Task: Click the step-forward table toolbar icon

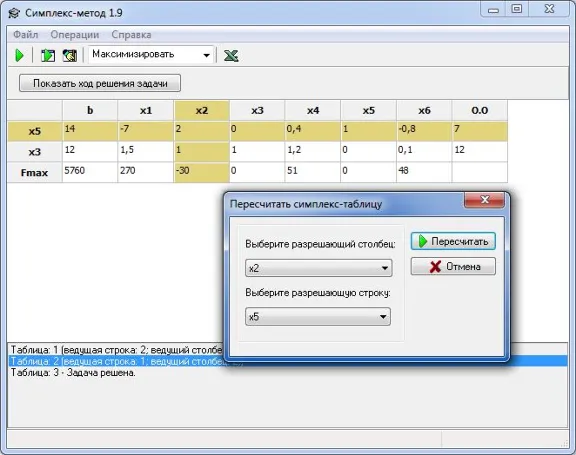Action: tap(48, 55)
